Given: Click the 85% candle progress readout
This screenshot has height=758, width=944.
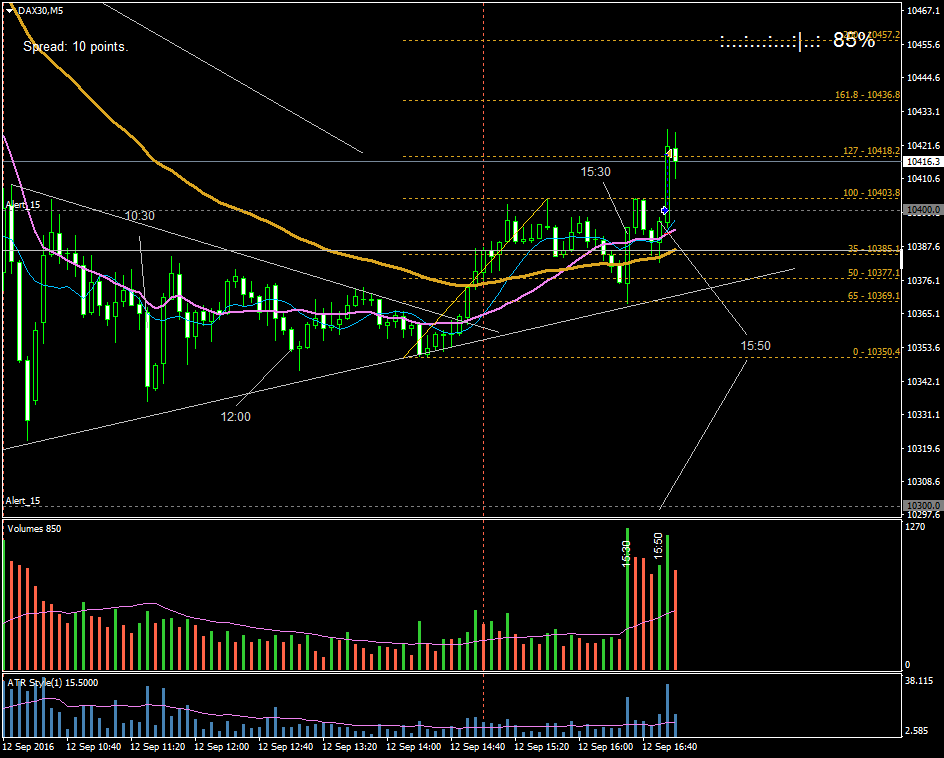Looking at the screenshot, I should pos(853,40).
